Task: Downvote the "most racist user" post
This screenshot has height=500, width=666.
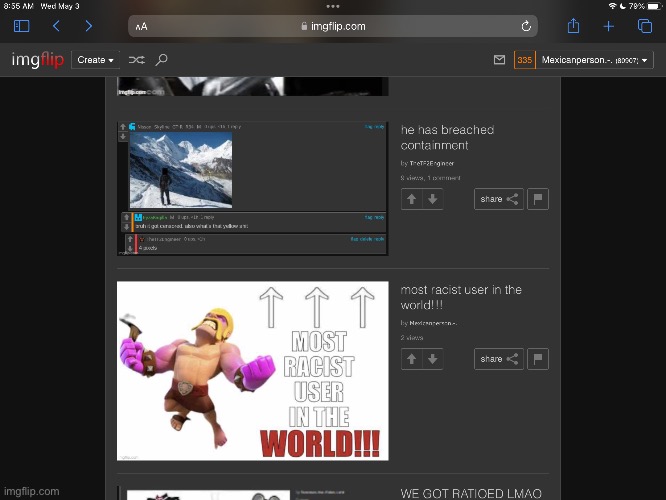Action: [x=432, y=359]
